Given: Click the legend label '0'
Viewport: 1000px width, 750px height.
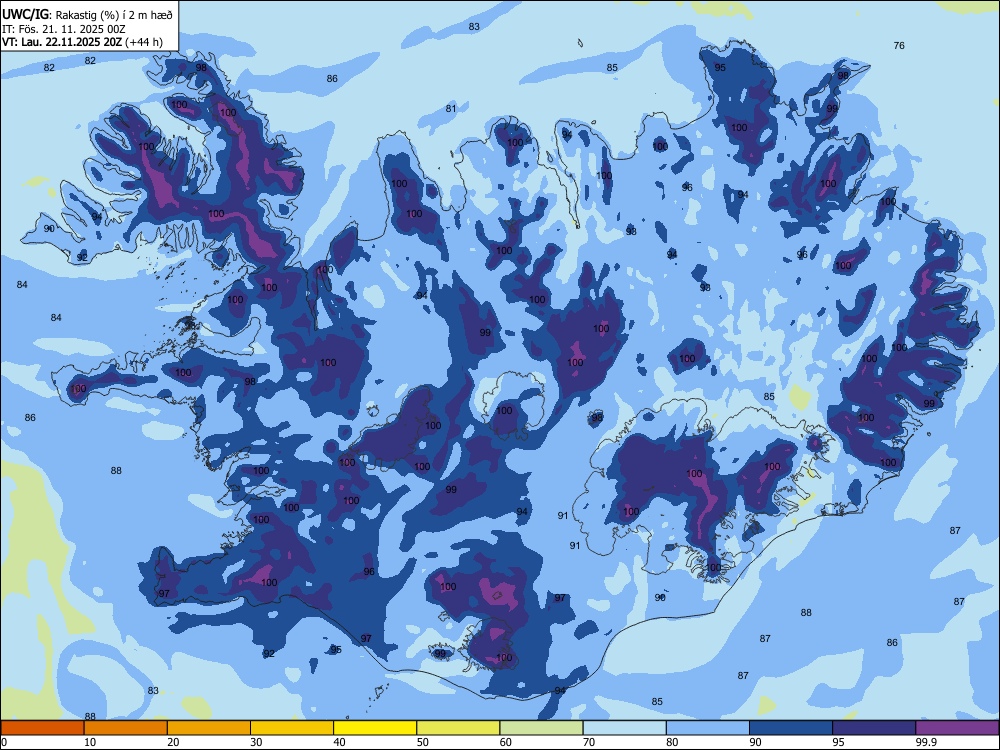Looking at the screenshot, I should click(x=4, y=742).
